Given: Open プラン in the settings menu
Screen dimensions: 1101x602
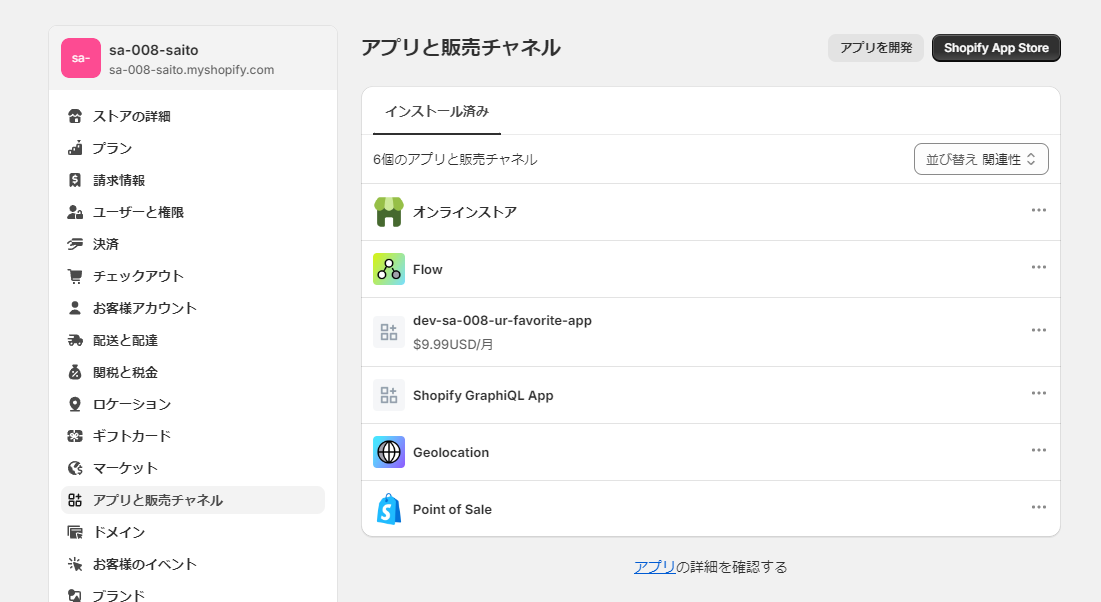Looking at the screenshot, I should tap(193, 148).
